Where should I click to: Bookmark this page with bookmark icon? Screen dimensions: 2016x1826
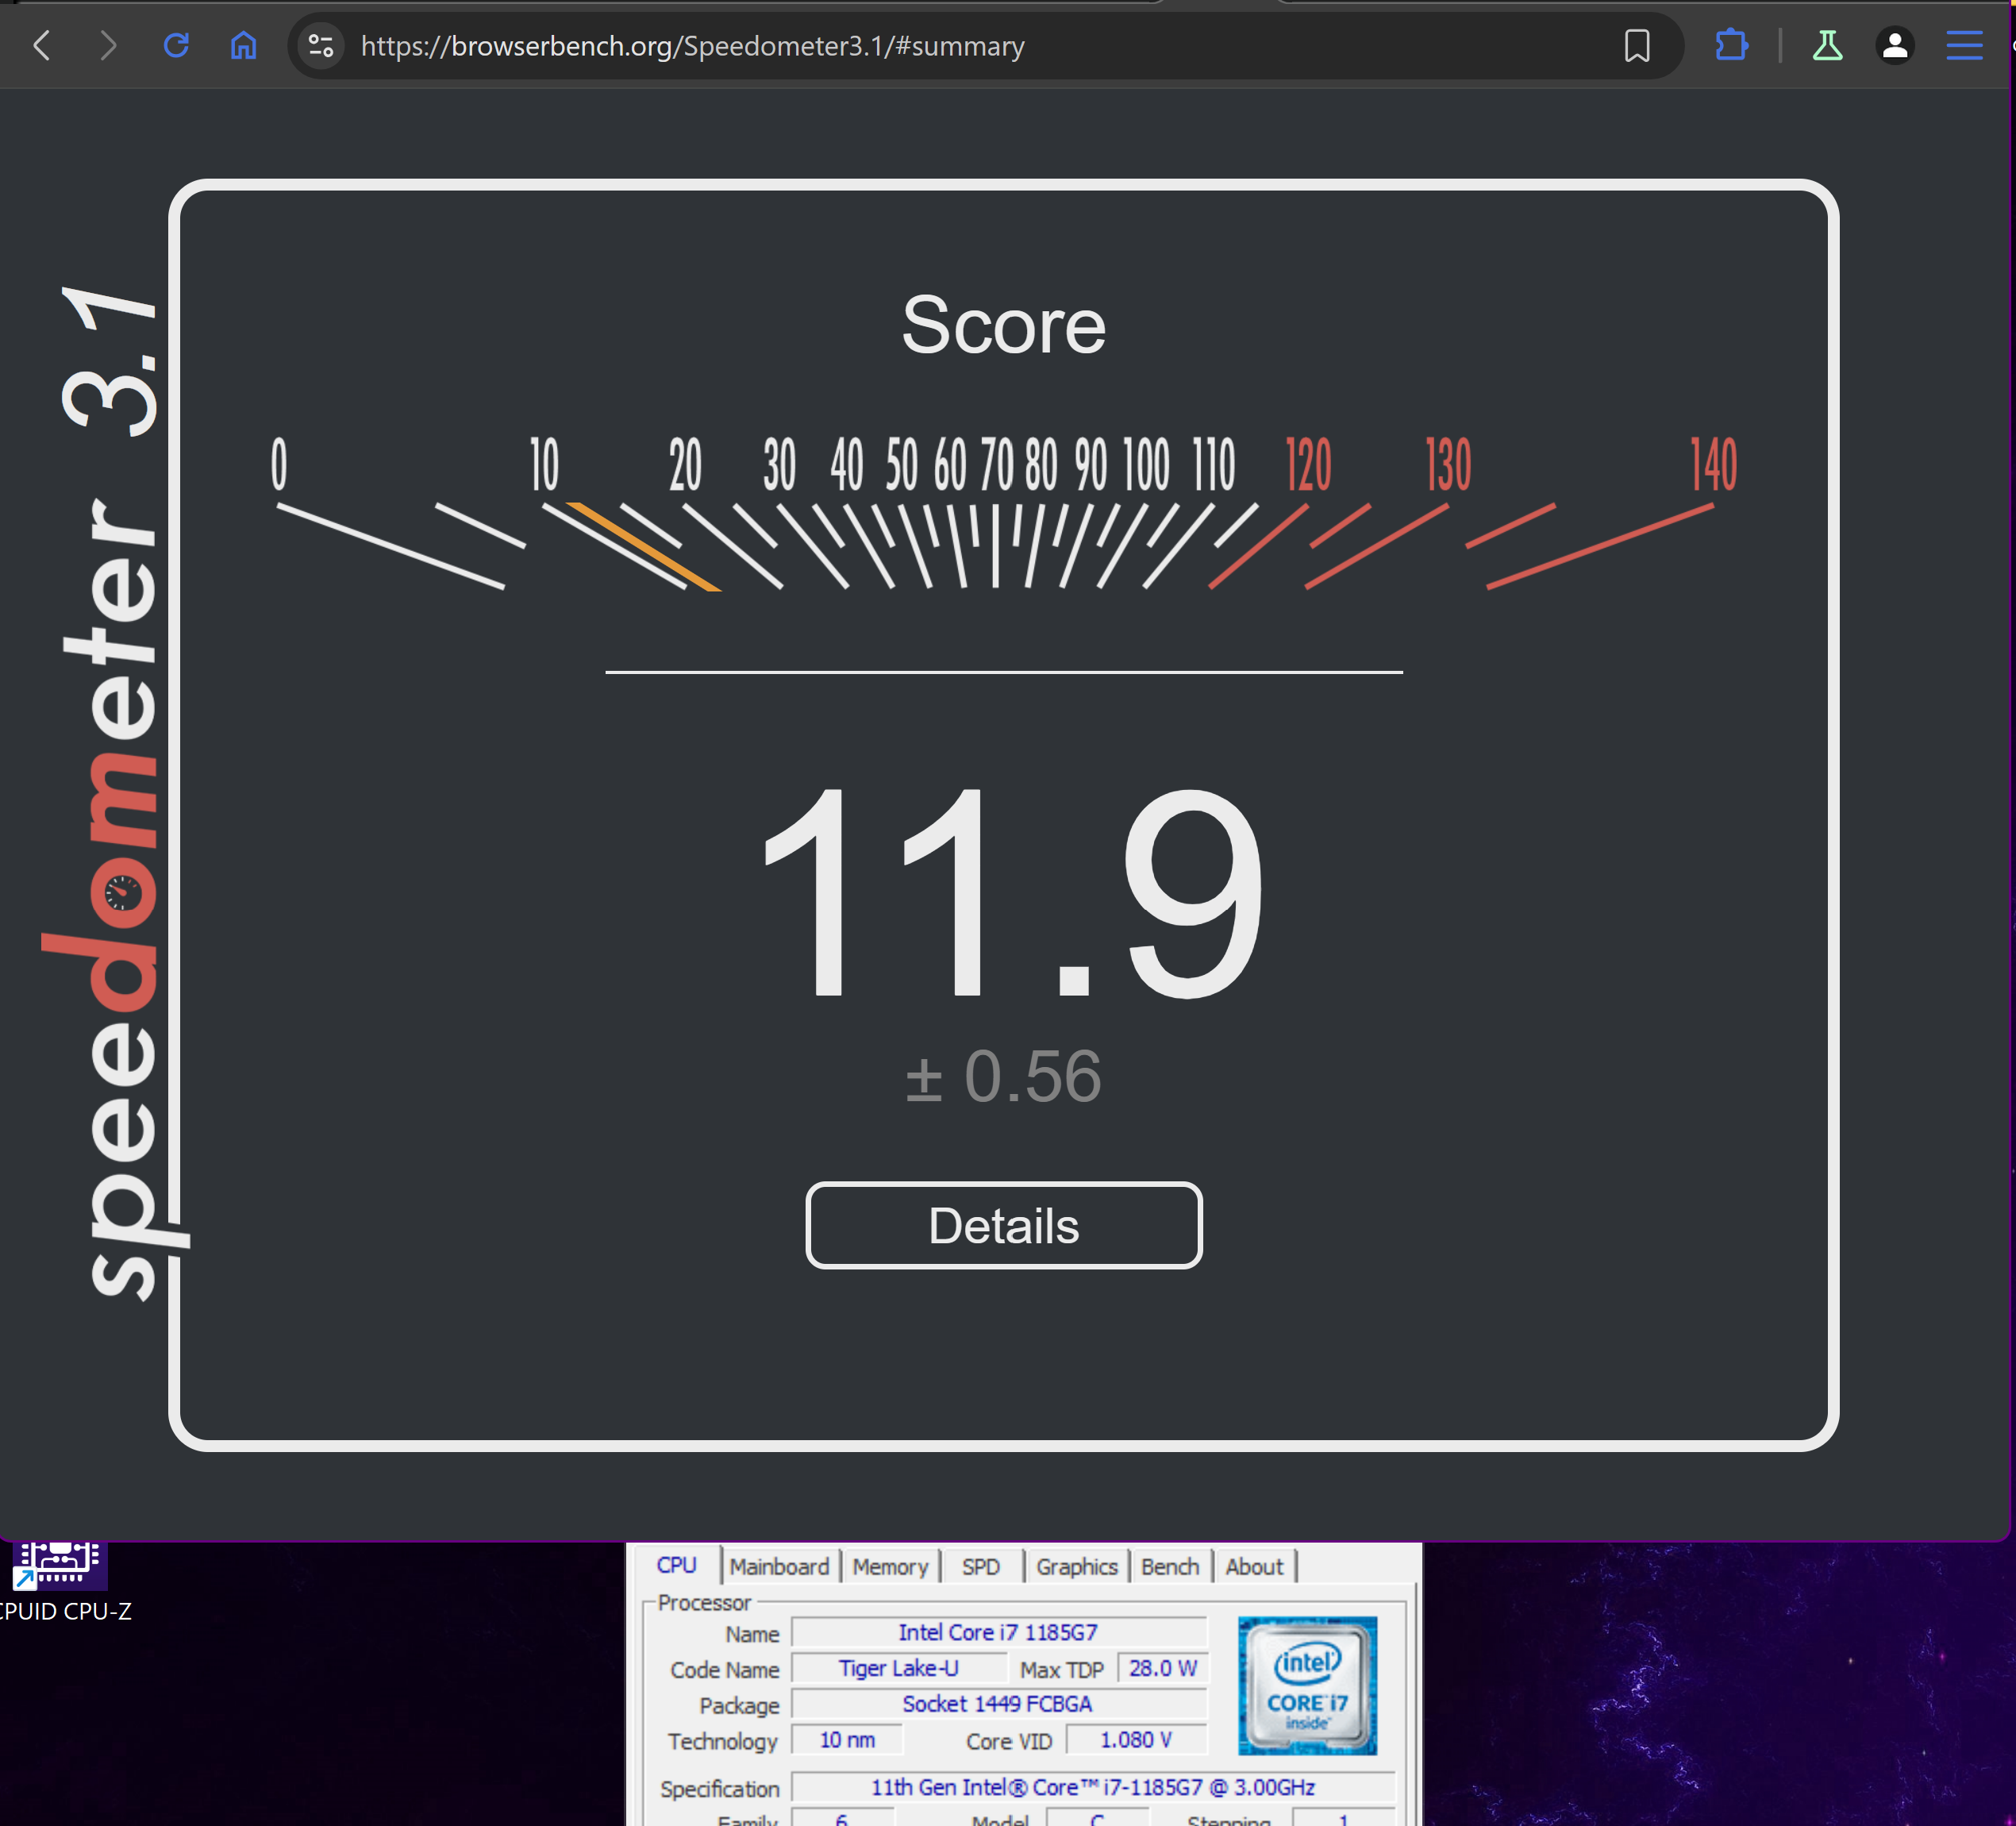coord(1636,46)
